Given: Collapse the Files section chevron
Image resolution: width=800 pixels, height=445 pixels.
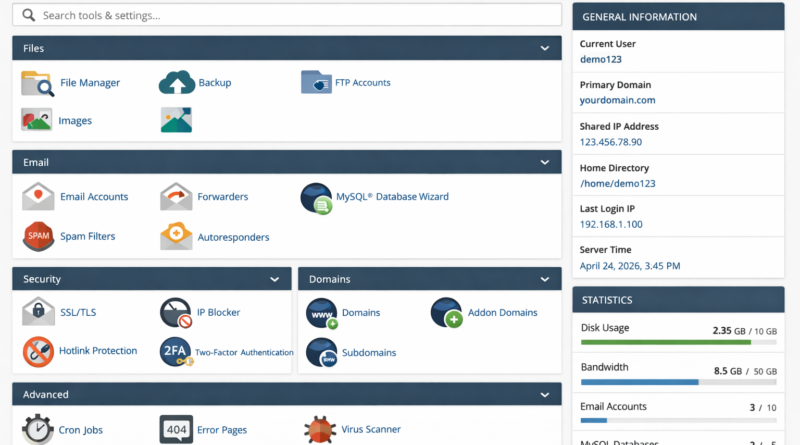Looking at the screenshot, I should (x=545, y=48).
